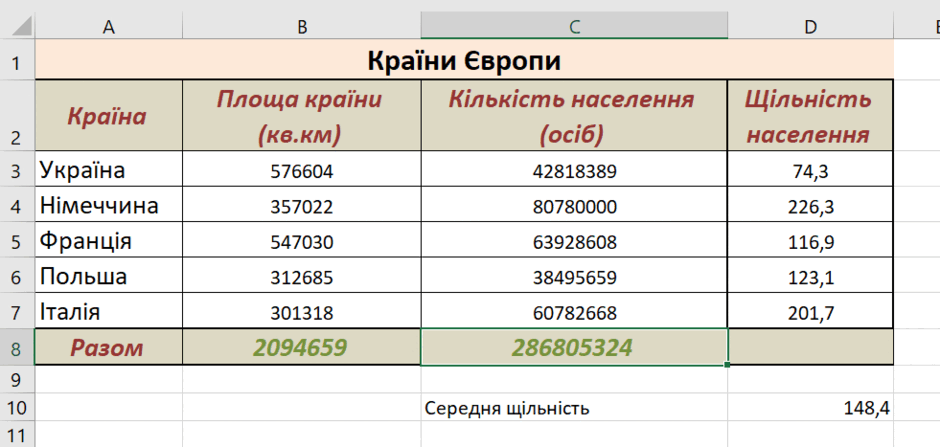Click the 'Площа країни (кв.км)' header cell
This screenshot has height=447, width=940.
click(x=302, y=115)
